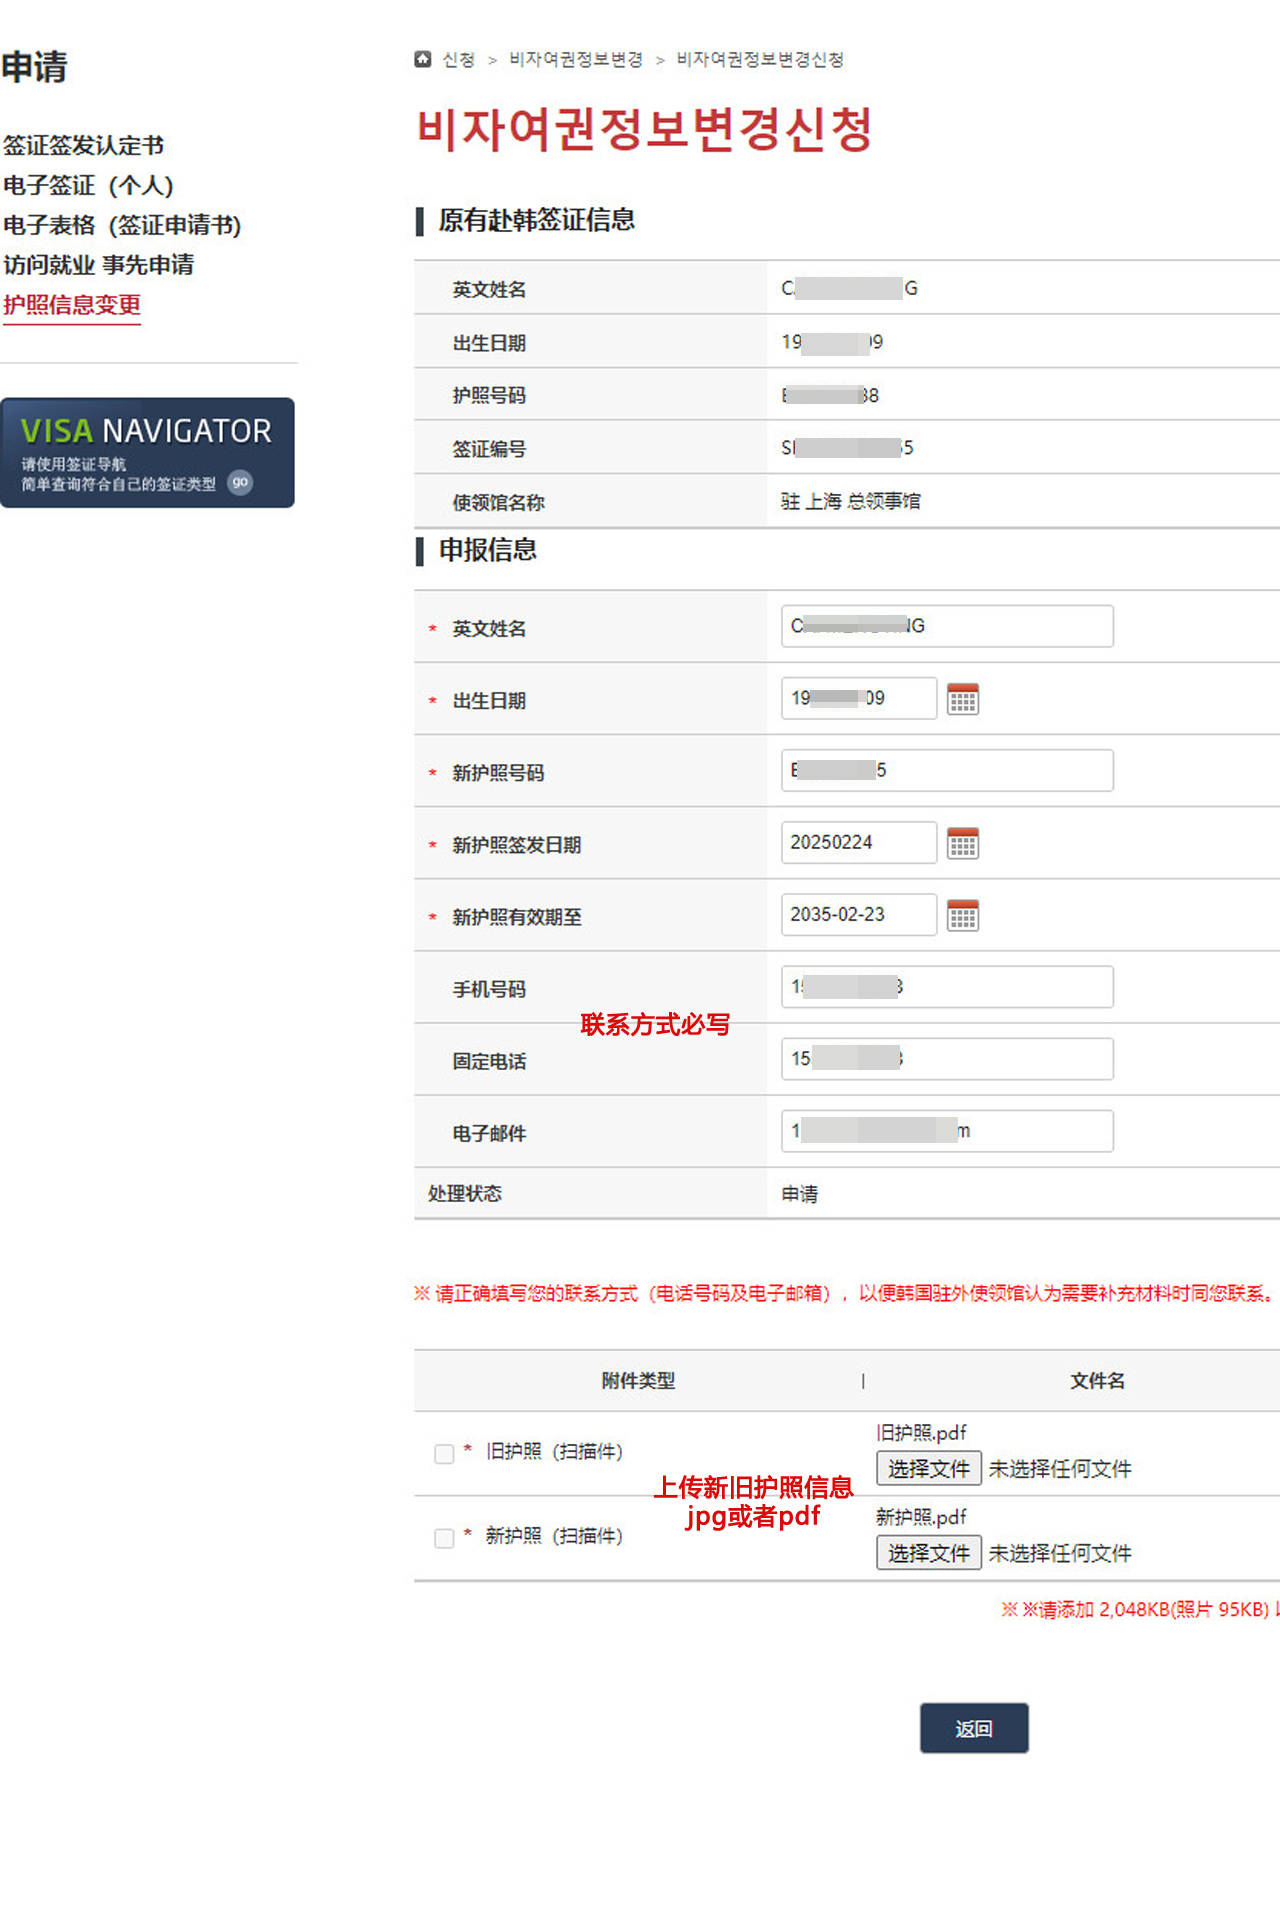Click 选择文件 button for 新护照.pdf
The height and width of the screenshot is (1920, 1280).
[928, 1552]
